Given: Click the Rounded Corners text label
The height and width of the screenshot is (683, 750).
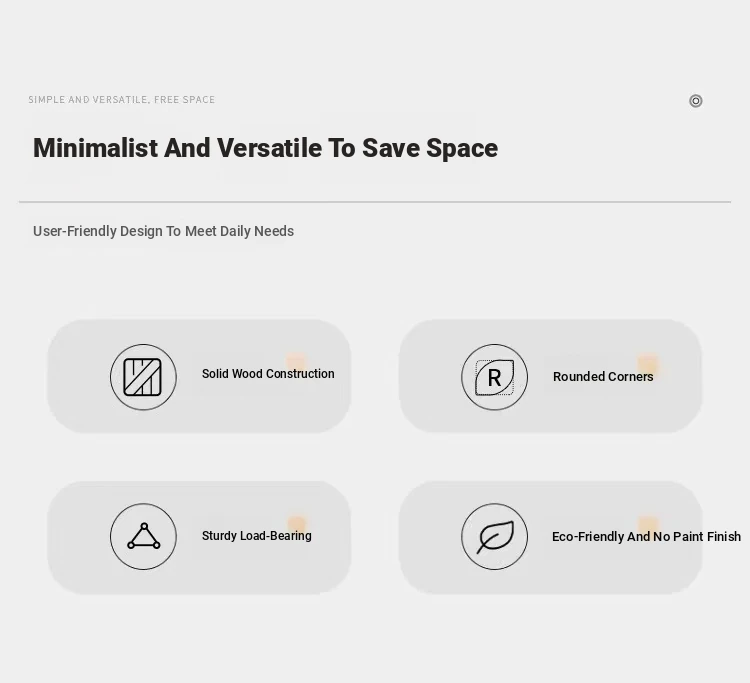Looking at the screenshot, I should (603, 377).
